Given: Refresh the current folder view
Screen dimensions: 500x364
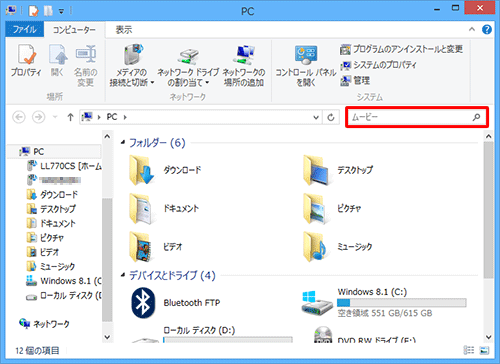Looking at the screenshot, I should tap(331, 117).
